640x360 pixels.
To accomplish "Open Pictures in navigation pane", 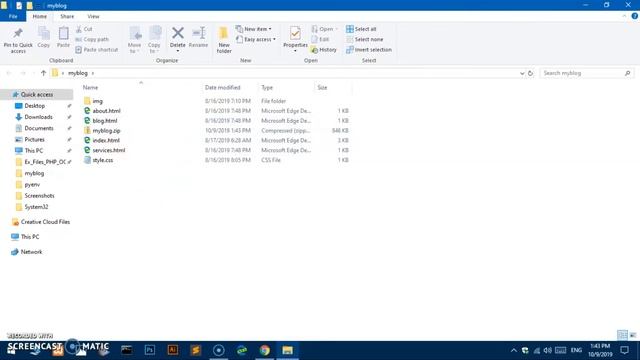I will [x=34, y=139].
